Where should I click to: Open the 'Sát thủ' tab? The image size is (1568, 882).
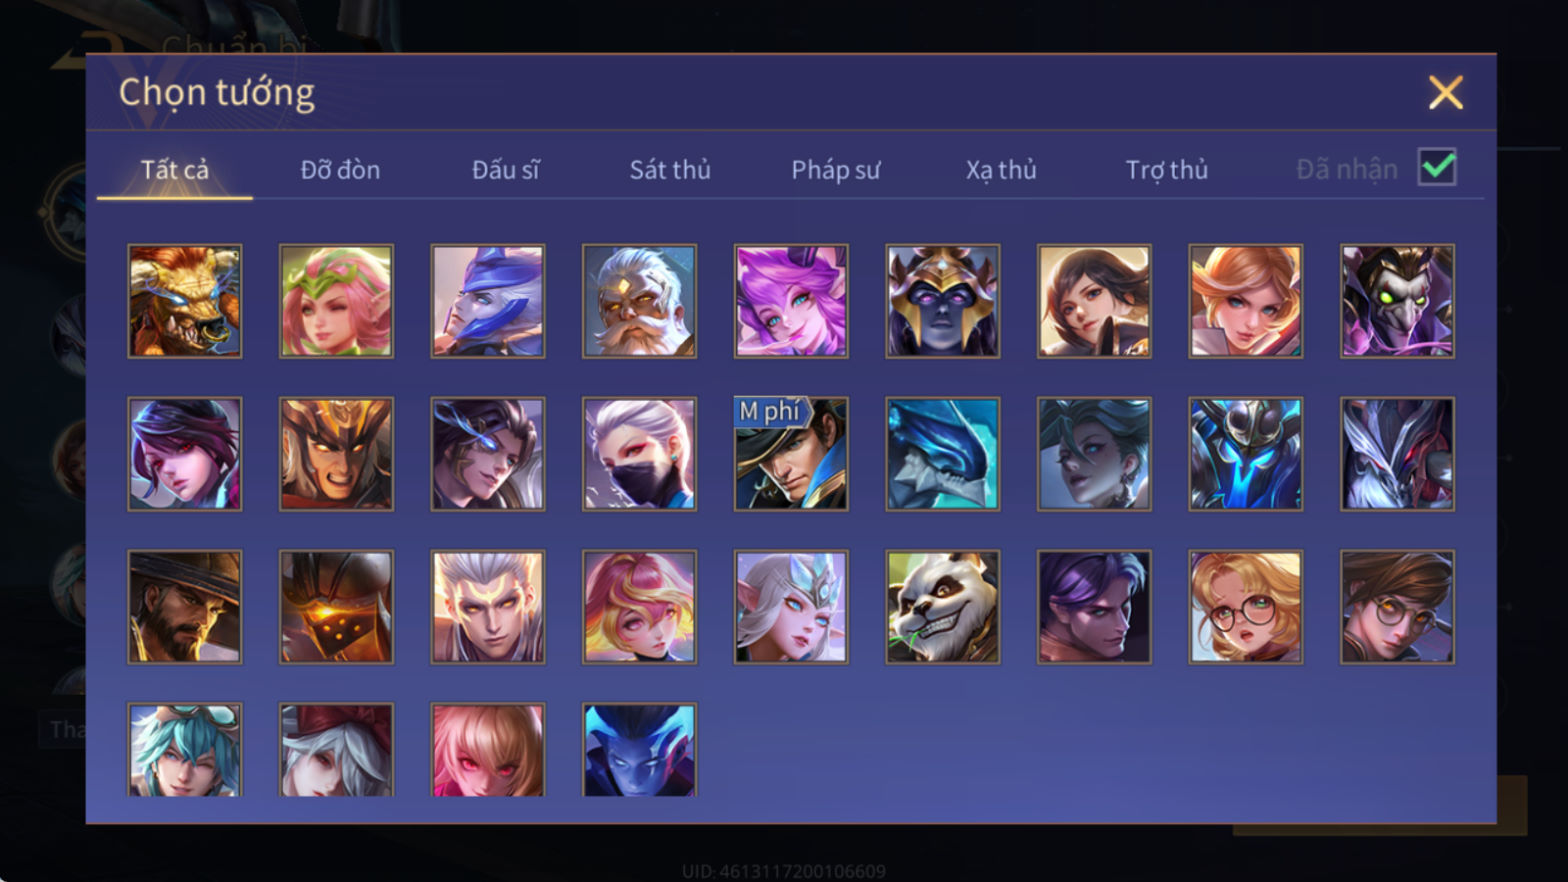[670, 170]
